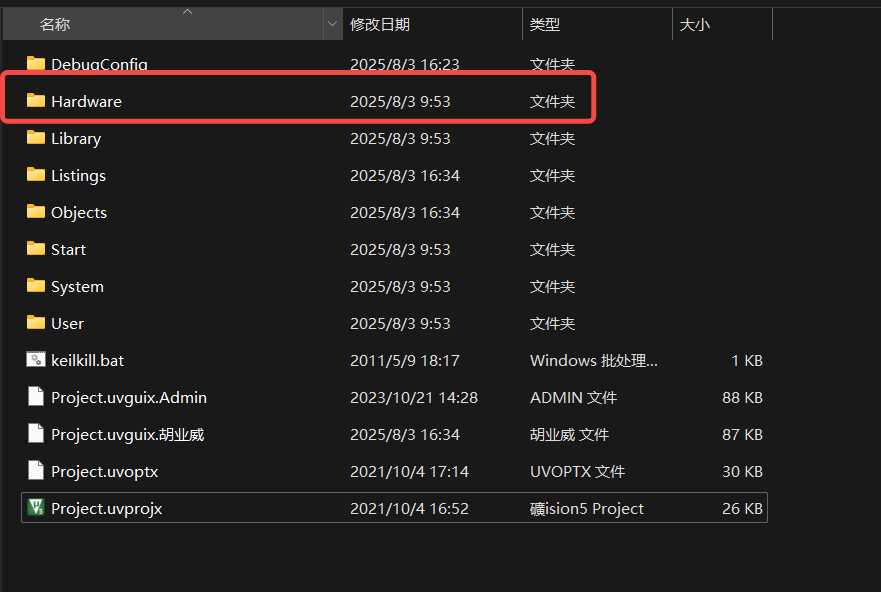Select the Listings folder name

click(x=78, y=176)
